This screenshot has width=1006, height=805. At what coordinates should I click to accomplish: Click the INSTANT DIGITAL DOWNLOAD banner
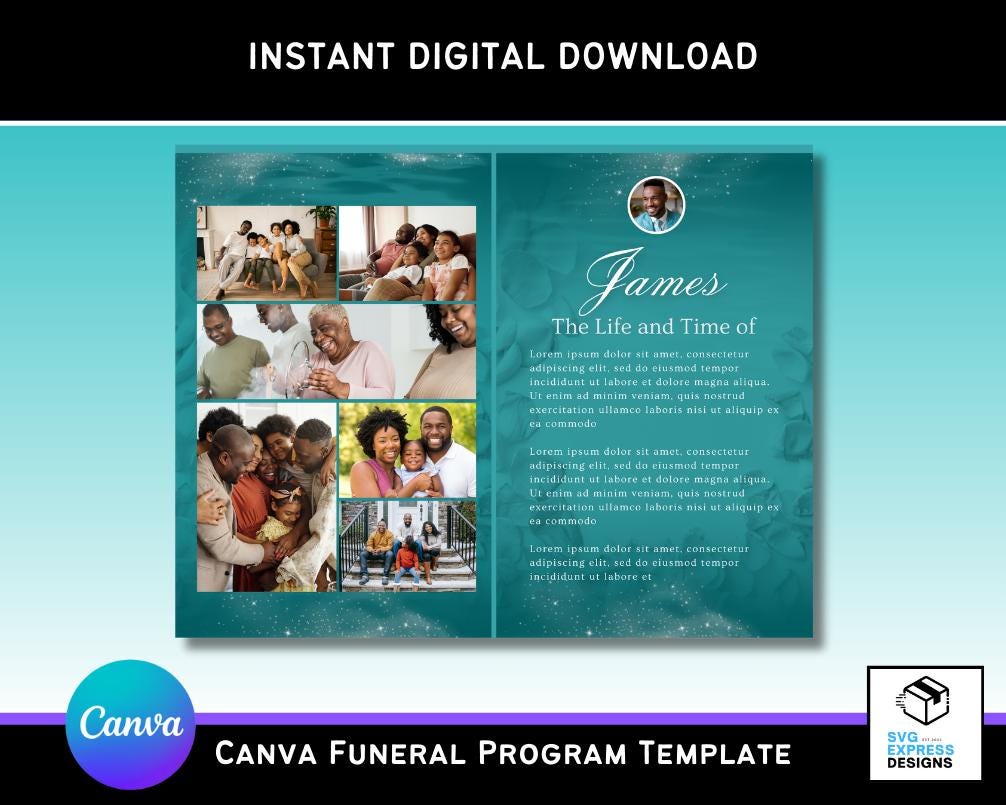pyautogui.click(x=503, y=57)
